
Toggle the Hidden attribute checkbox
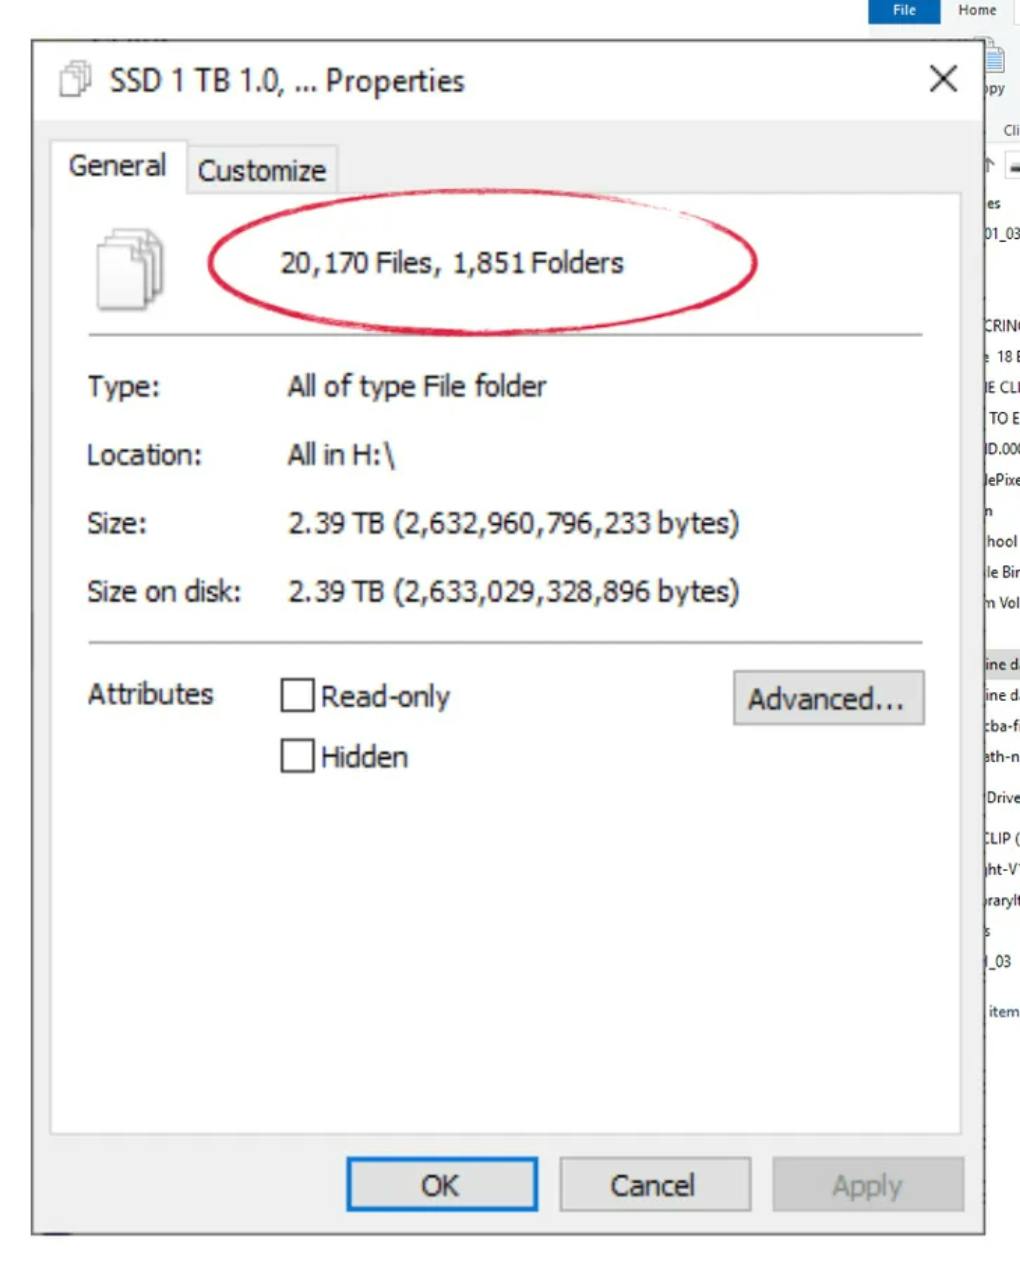[x=298, y=756]
